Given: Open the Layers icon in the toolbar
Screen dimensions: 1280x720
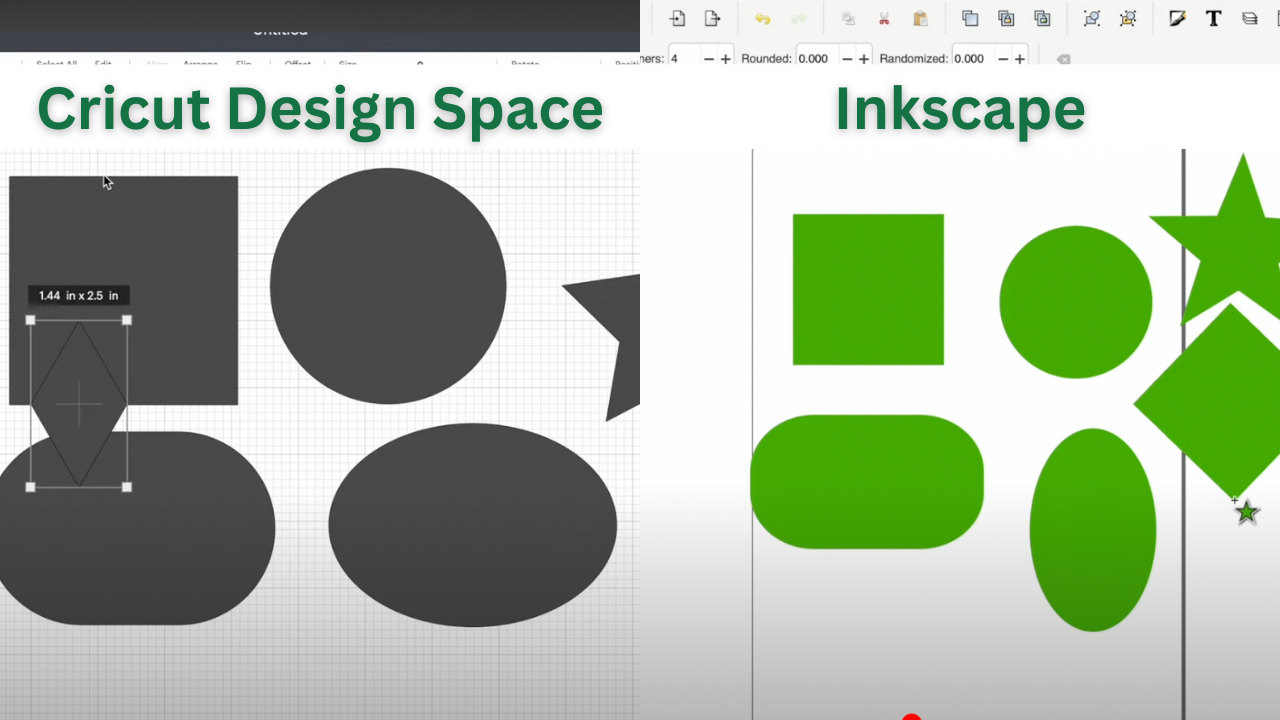Looking at the screenshot, I should (x=1249, y=18).
